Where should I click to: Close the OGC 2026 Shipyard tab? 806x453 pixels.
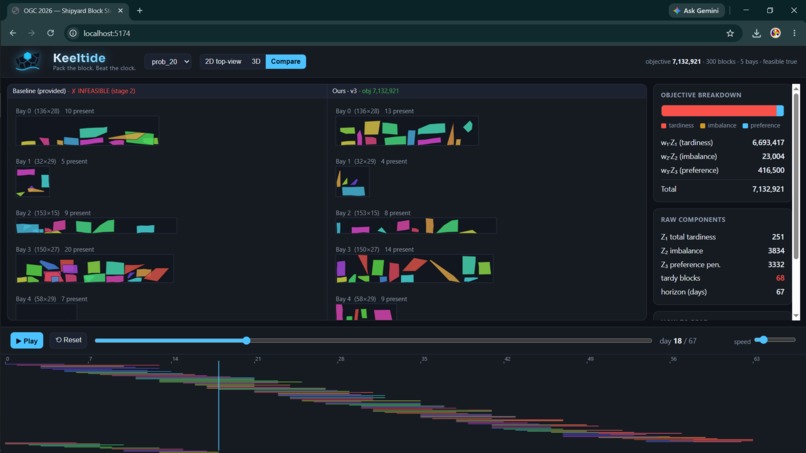[120, 10]
